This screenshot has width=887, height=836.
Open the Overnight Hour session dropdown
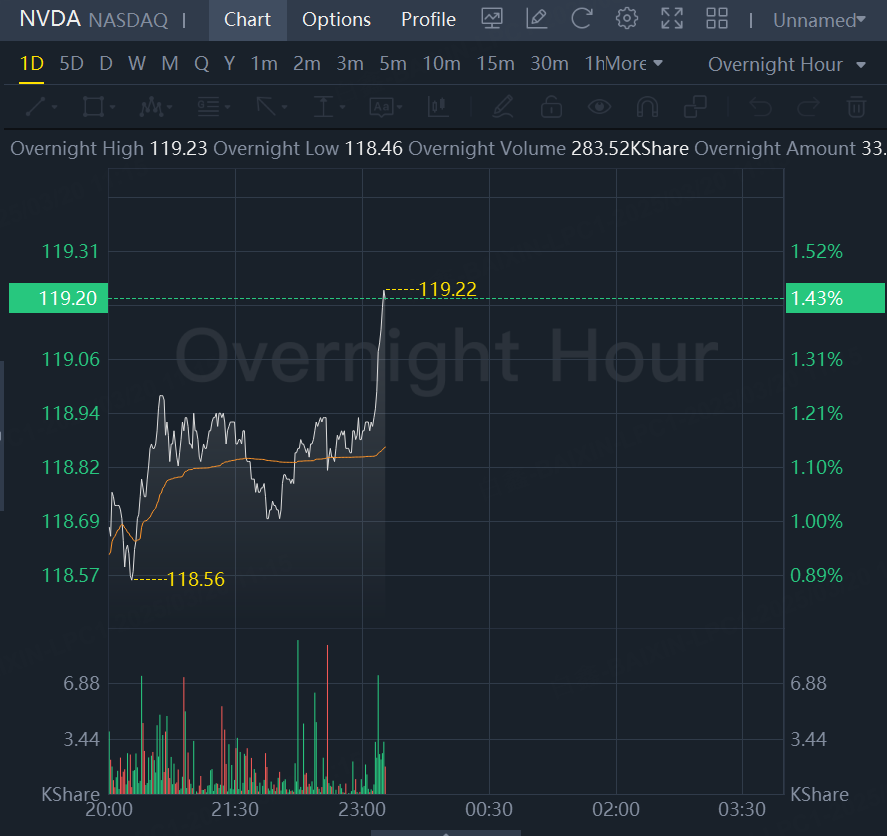click(787, 64)
